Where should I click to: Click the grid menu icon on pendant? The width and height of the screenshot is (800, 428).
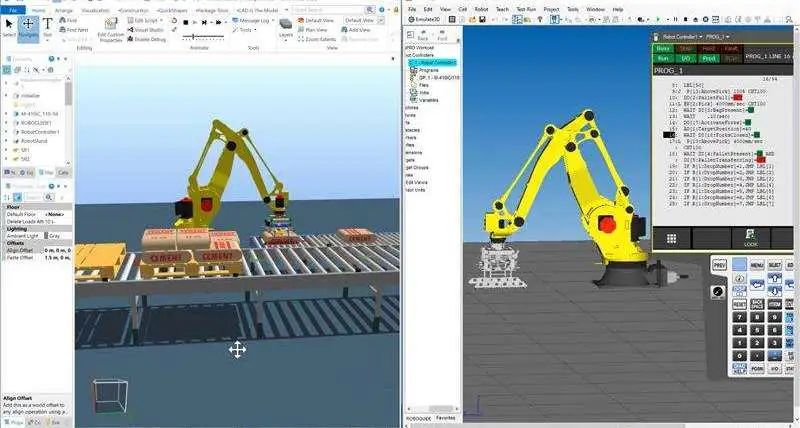point(671,239)
